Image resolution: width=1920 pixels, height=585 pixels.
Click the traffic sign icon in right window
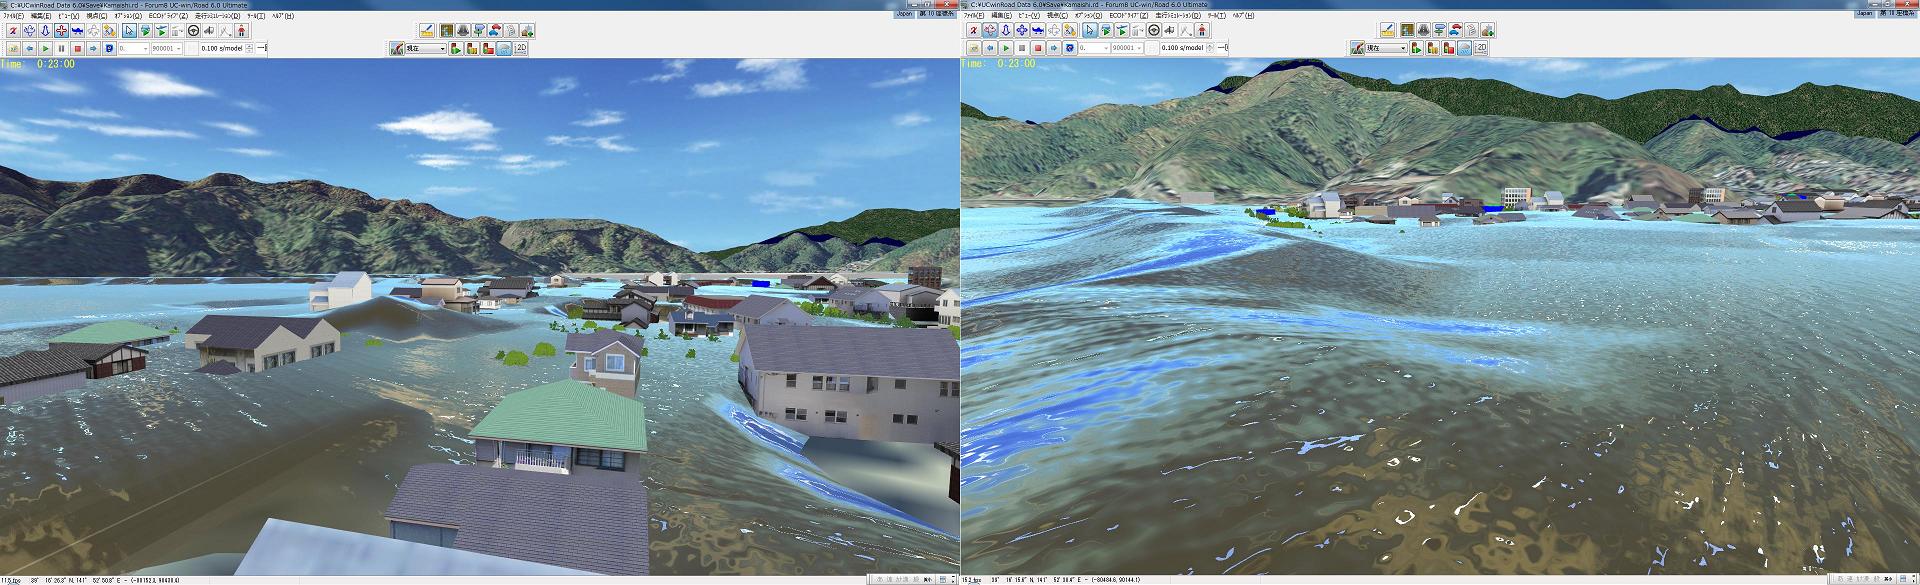coord(1439,30)
